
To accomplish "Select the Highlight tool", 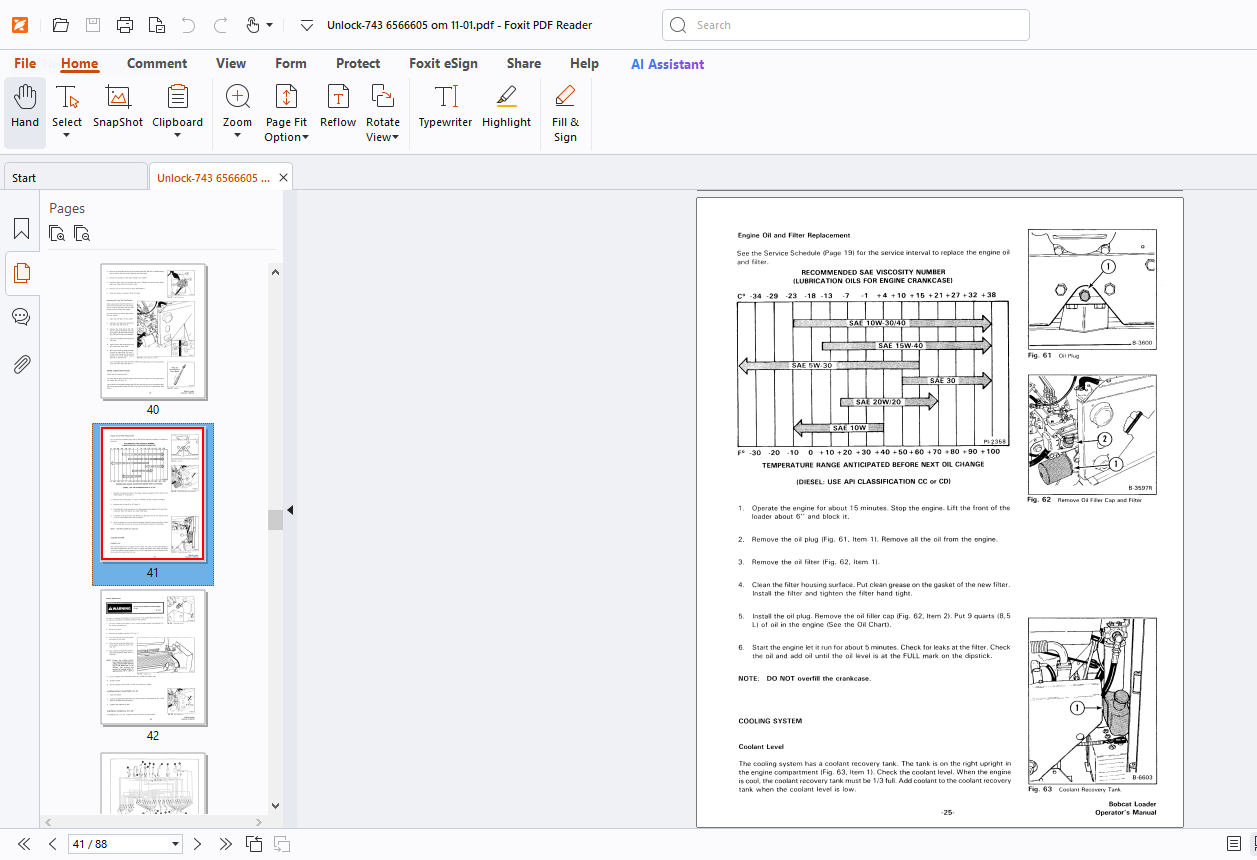I will 506,108.
